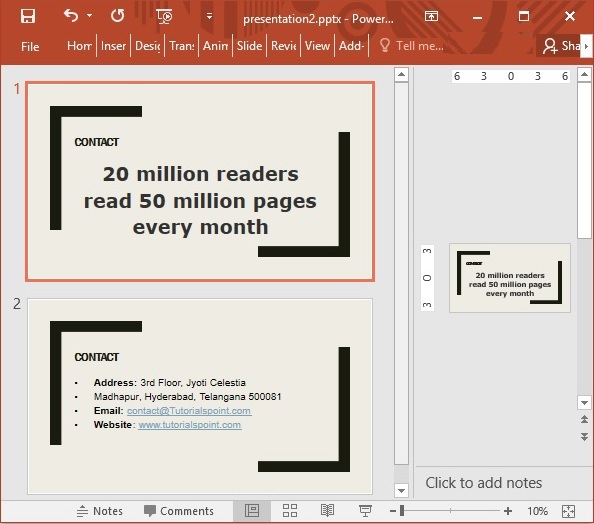Click the Share button
Screen dimensions: 594x524
pos(561,46)
